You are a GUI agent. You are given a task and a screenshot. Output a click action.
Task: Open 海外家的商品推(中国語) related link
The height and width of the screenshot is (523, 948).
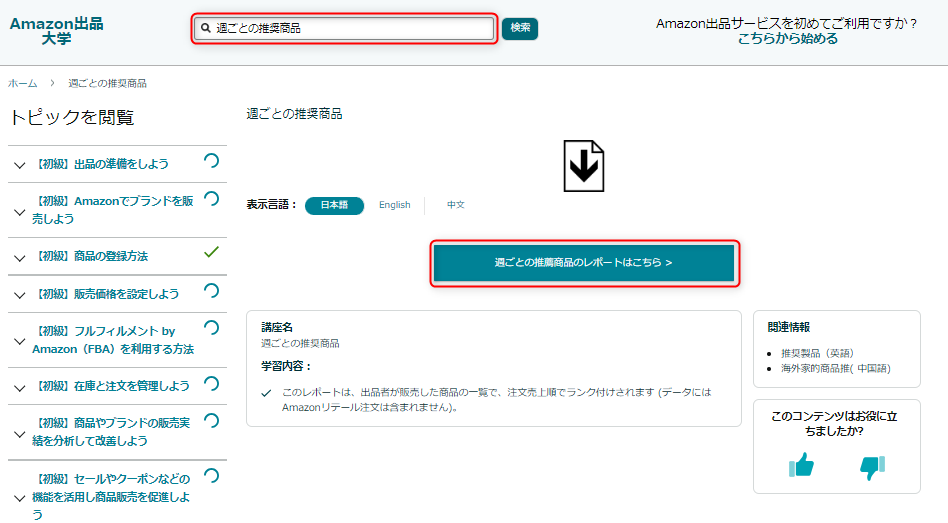coord(836,368)
